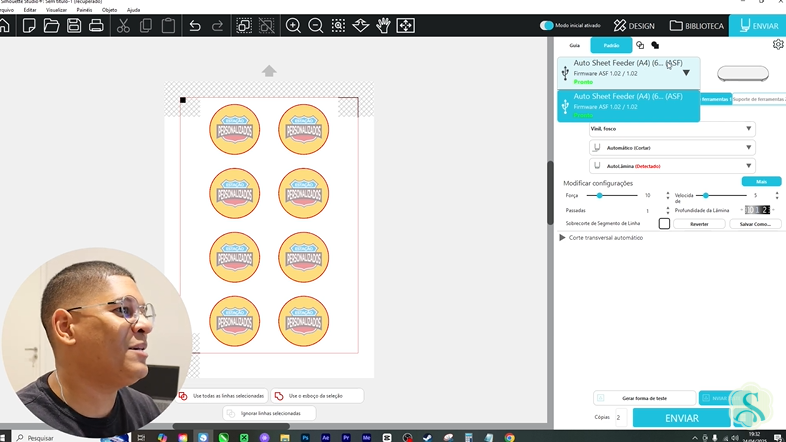Zoom out with the magnifier minus icon
This screenshot has height=442, width=786.
316,26
